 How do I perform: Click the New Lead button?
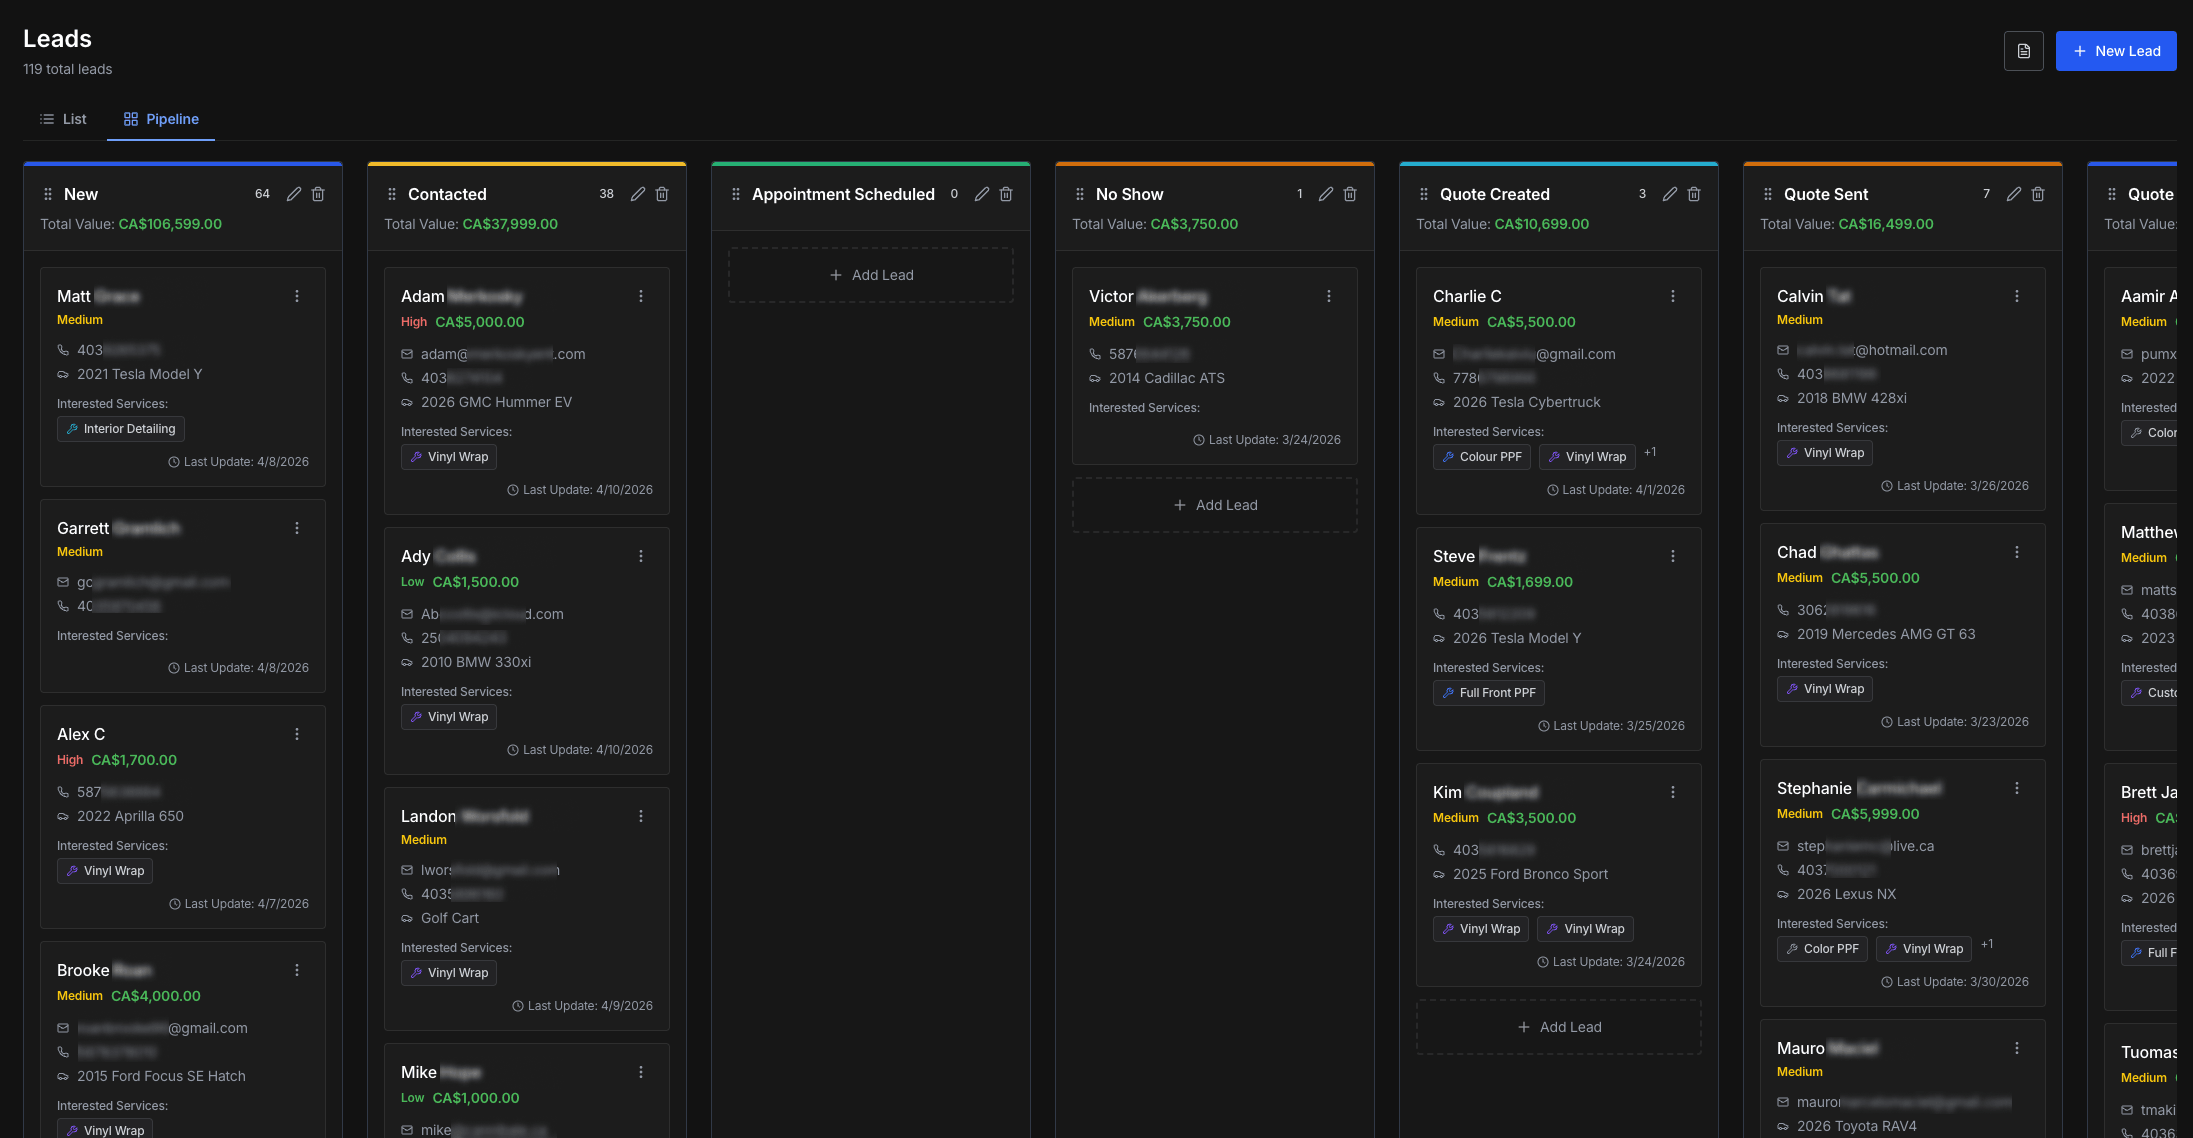point(2115,51)
